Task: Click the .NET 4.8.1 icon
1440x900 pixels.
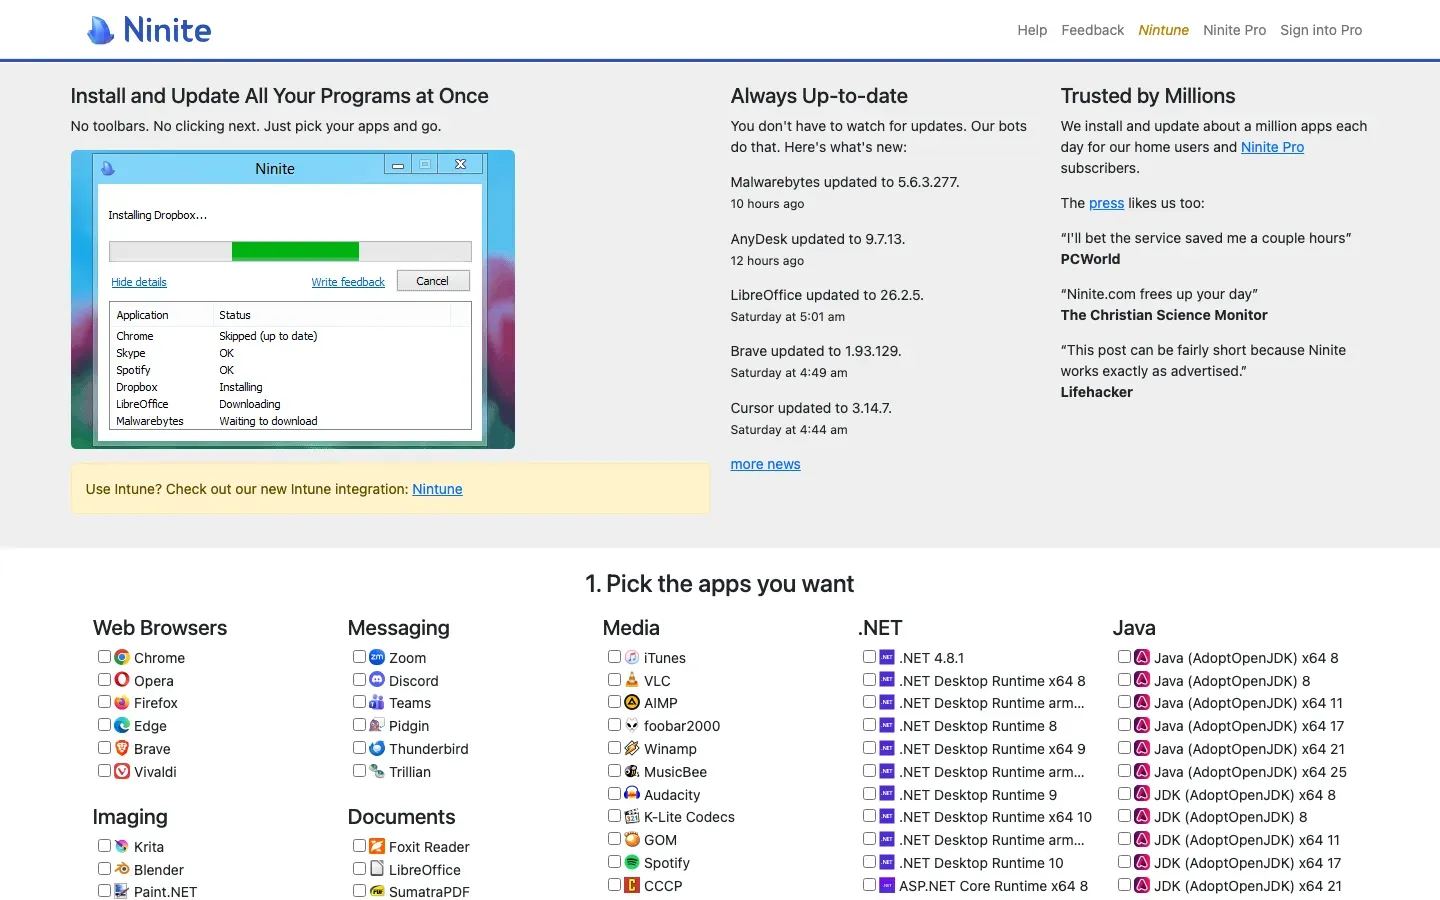Action: click(x=887, y=657)
